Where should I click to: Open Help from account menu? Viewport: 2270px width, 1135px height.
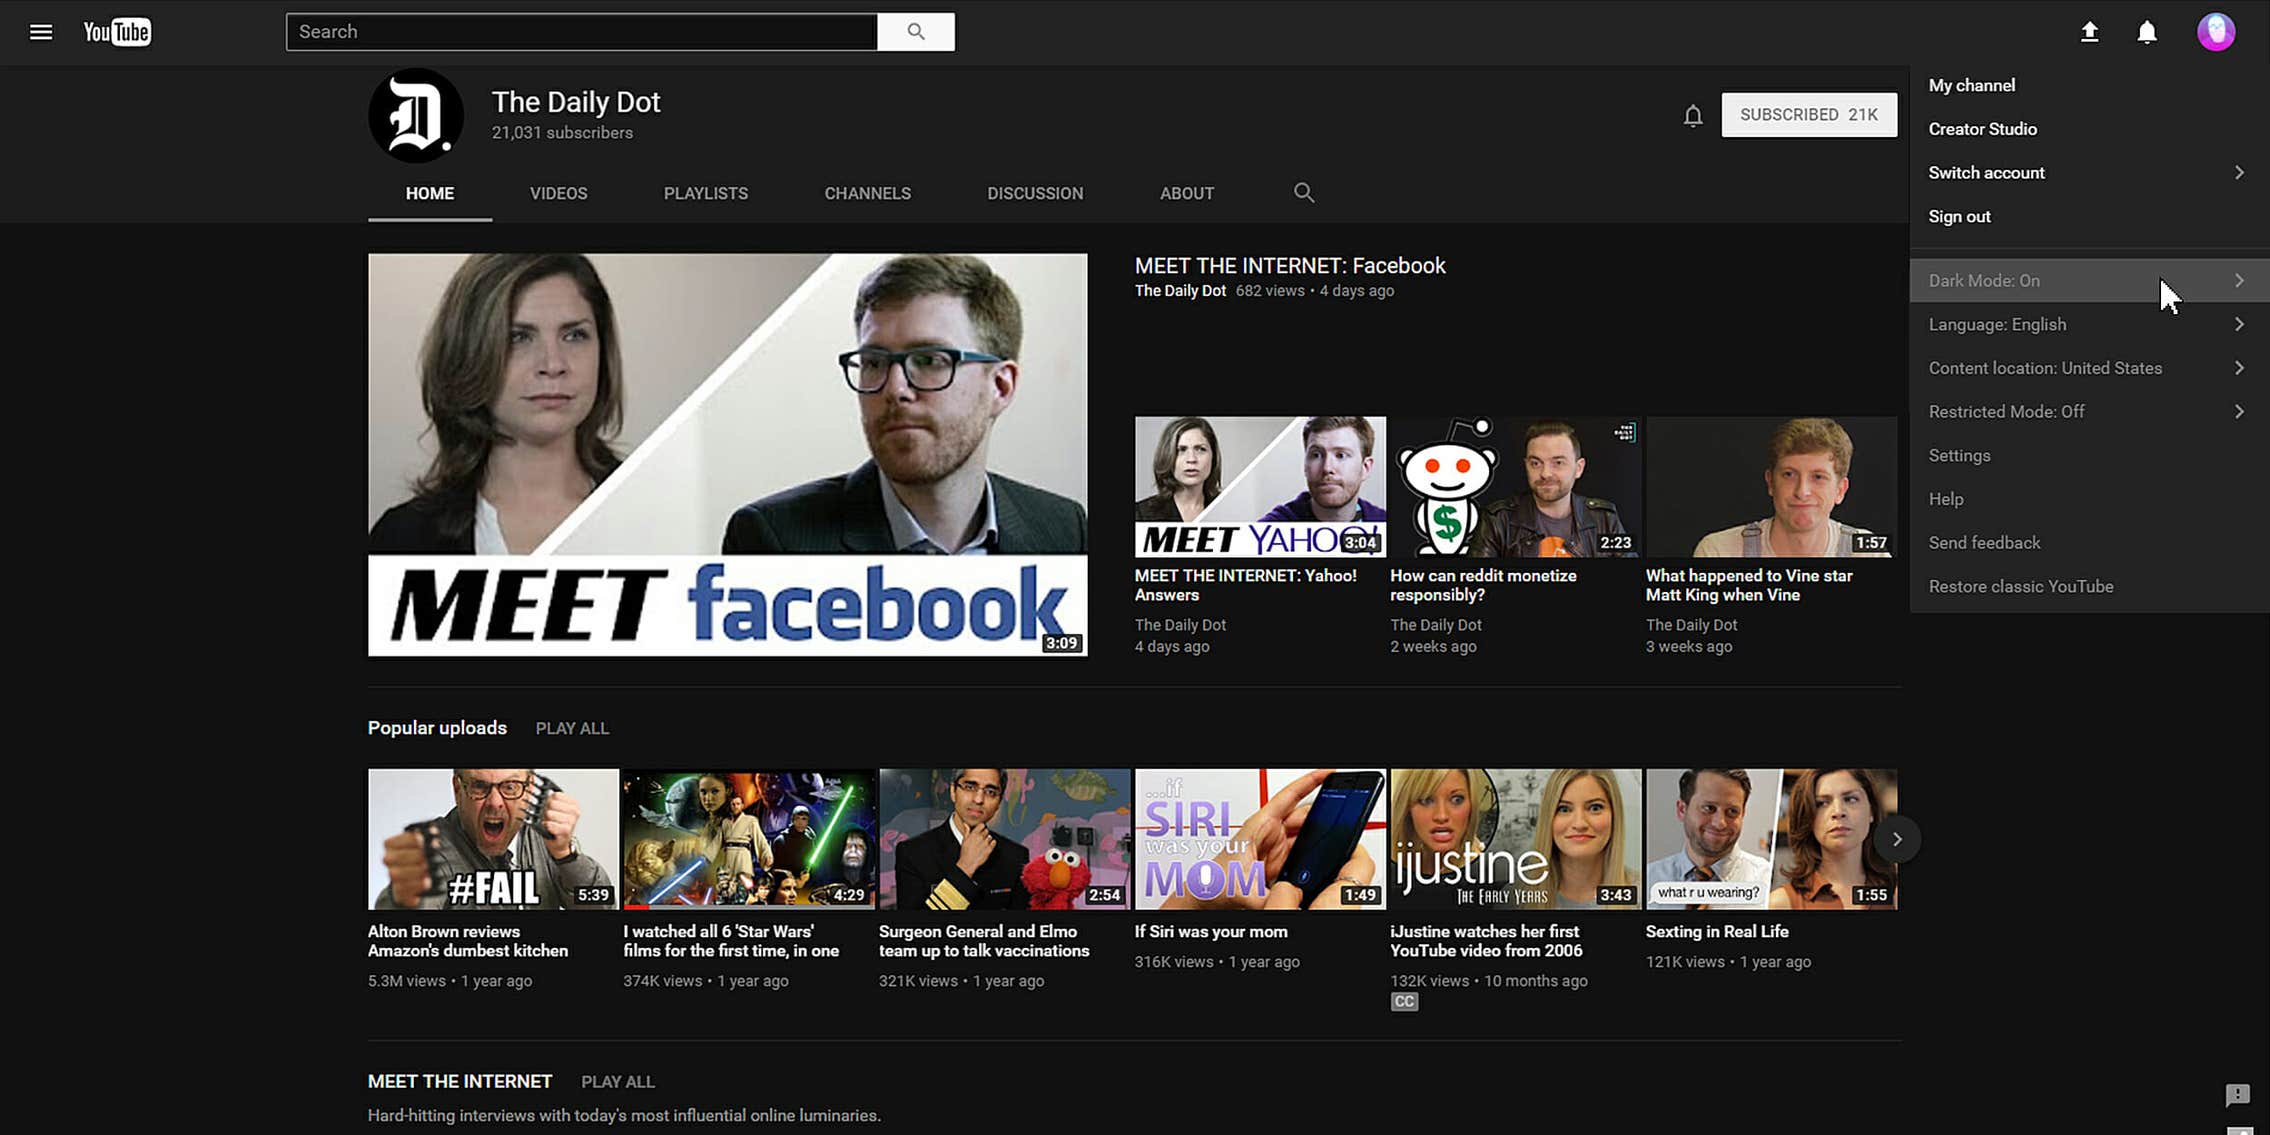click(2089, 499)
